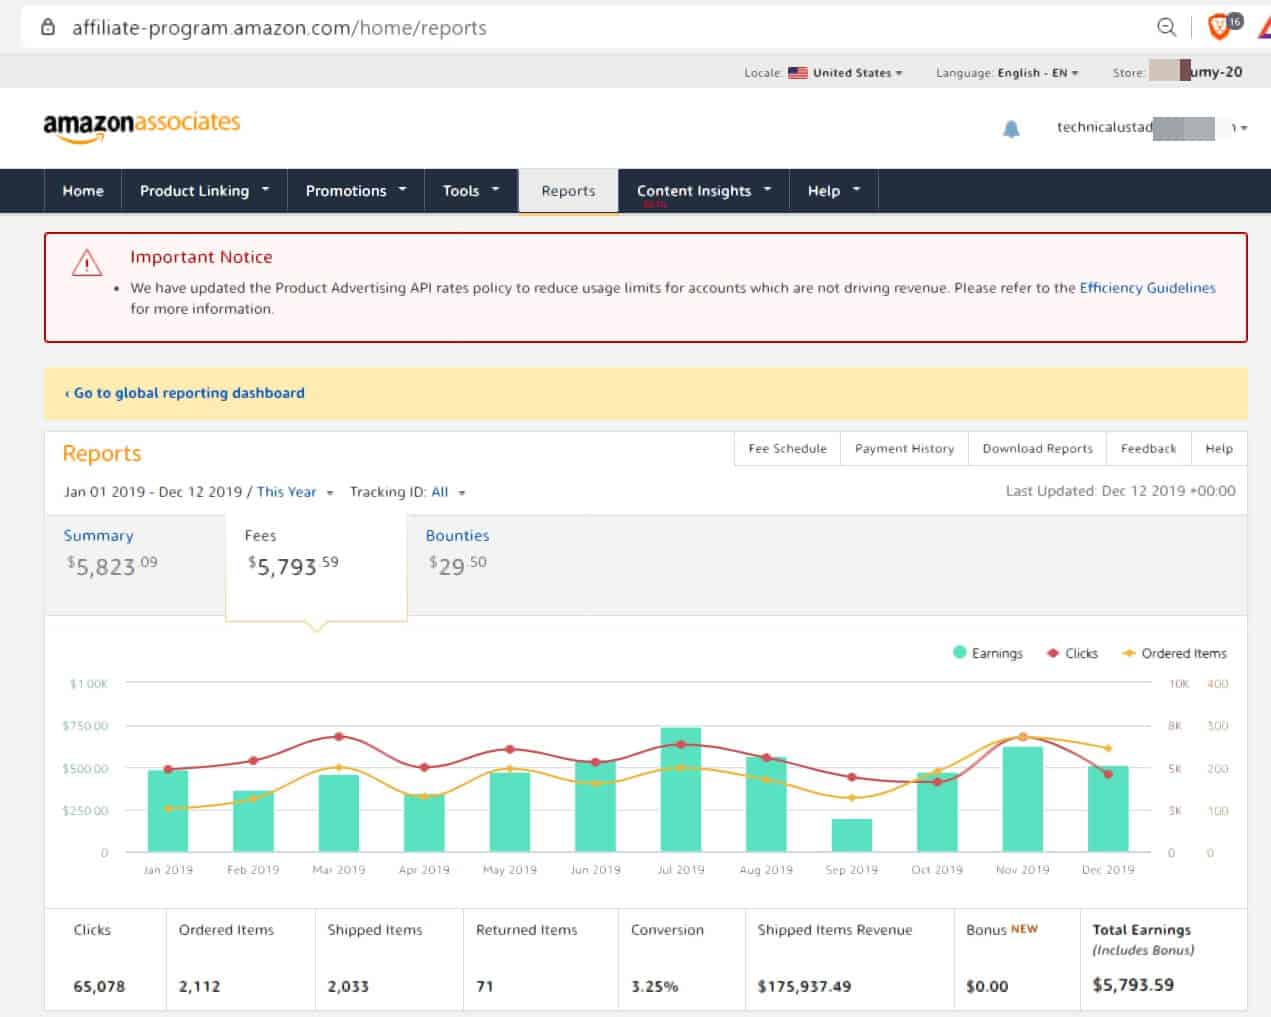Click Total Earnings value $5,793.59
The width and height of the screenshot is (1271, 1017).
point(1133,985)
